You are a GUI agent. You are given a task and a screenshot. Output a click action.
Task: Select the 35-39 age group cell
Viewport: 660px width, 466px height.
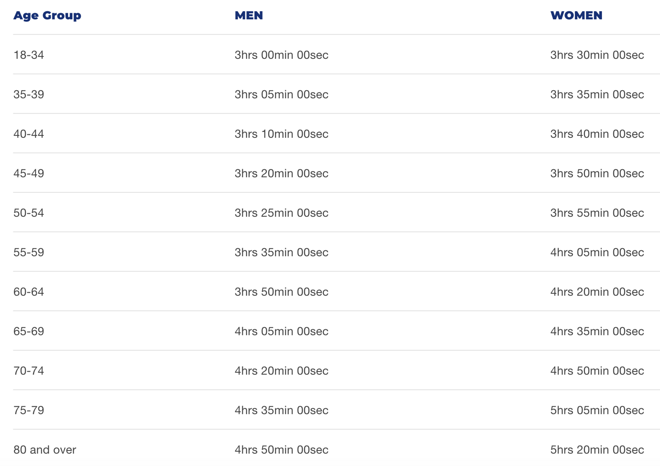29,94
